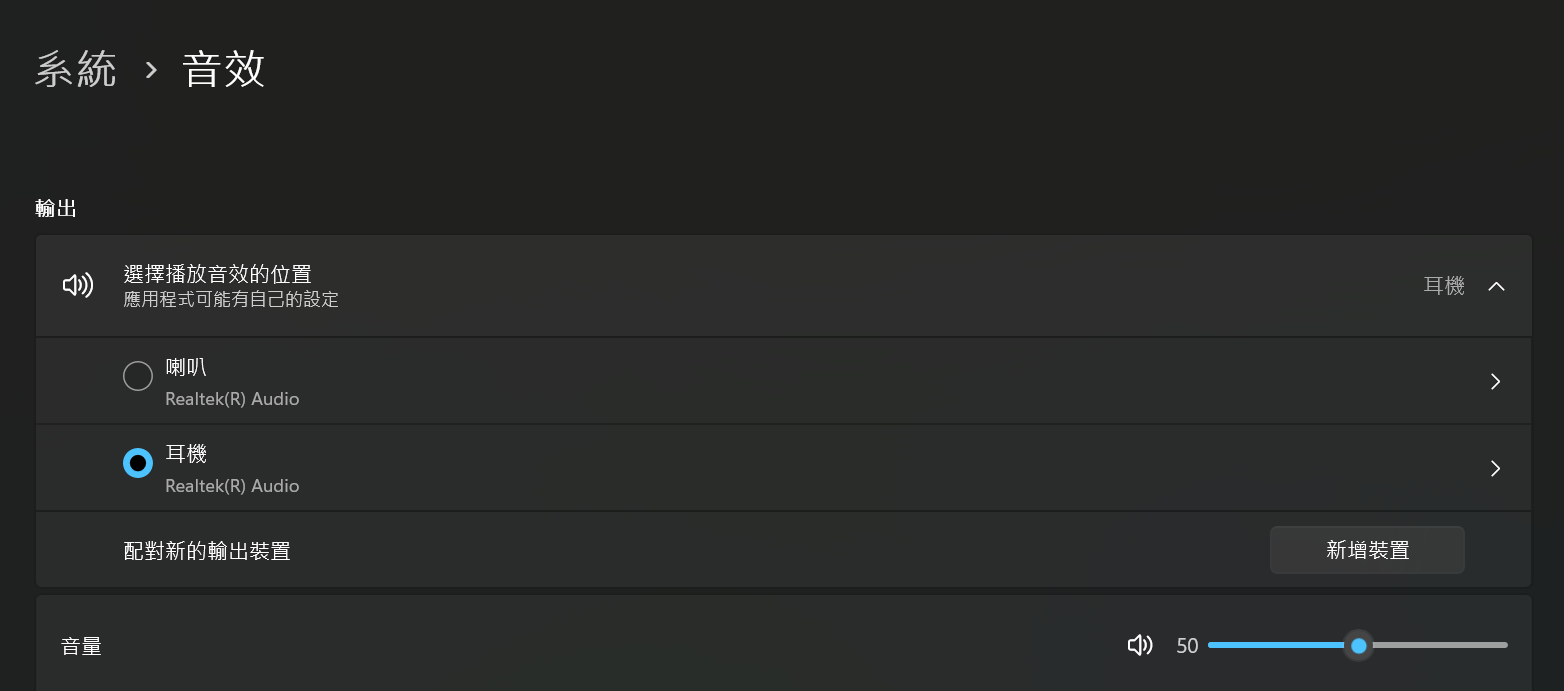Open 耳機 device properties arrow
The height and width of the screenshot is (691, 1564).
click(1495, 468)
